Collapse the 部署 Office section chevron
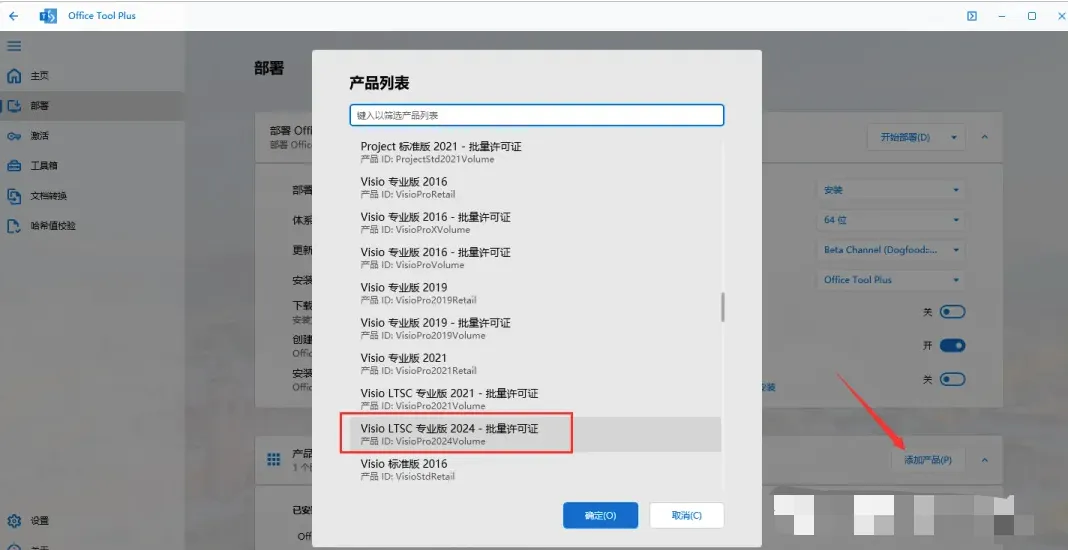1068x550 pixels. click(x=984, y=137)
